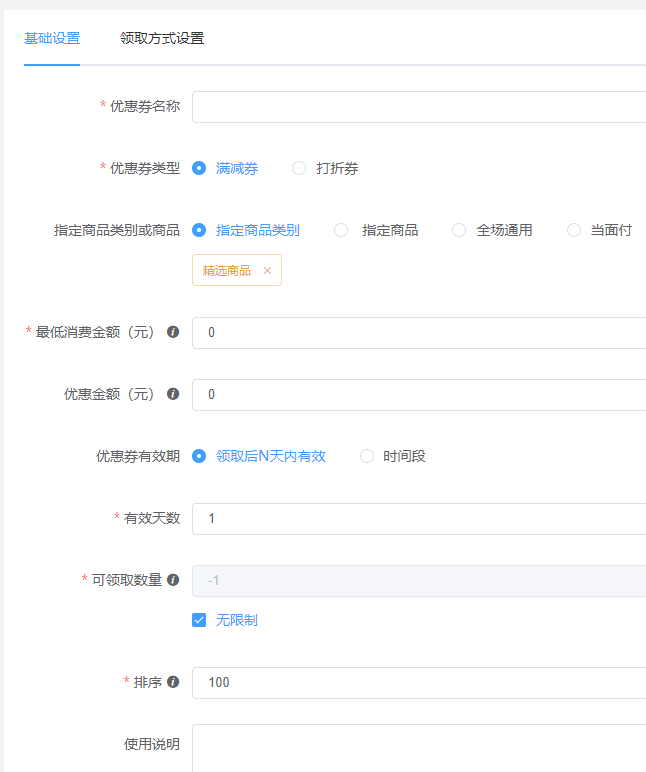
Task: Click info icon beside 最低消费金额
Action: pyautogui.click(x=173, y=332)
